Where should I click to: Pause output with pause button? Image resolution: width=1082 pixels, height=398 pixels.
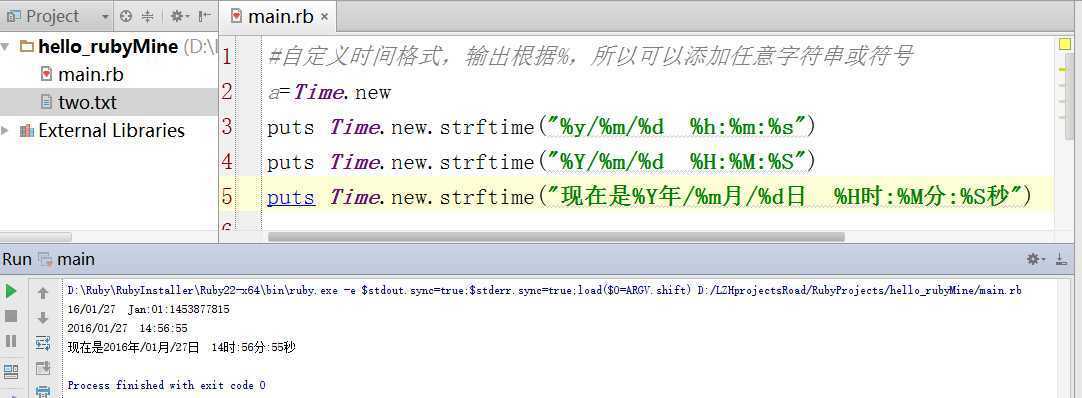click(x=11, y=341)
